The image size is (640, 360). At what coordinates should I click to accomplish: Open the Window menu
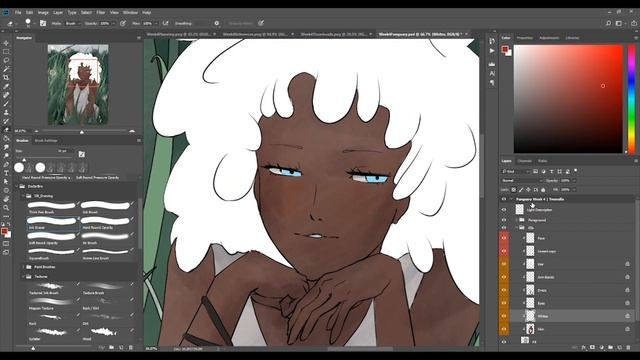coord(130,13)
